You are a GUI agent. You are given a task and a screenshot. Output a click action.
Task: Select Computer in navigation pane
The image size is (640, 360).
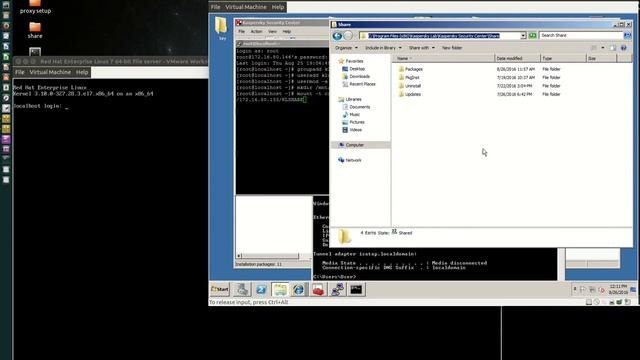click(x=354, y=145)
